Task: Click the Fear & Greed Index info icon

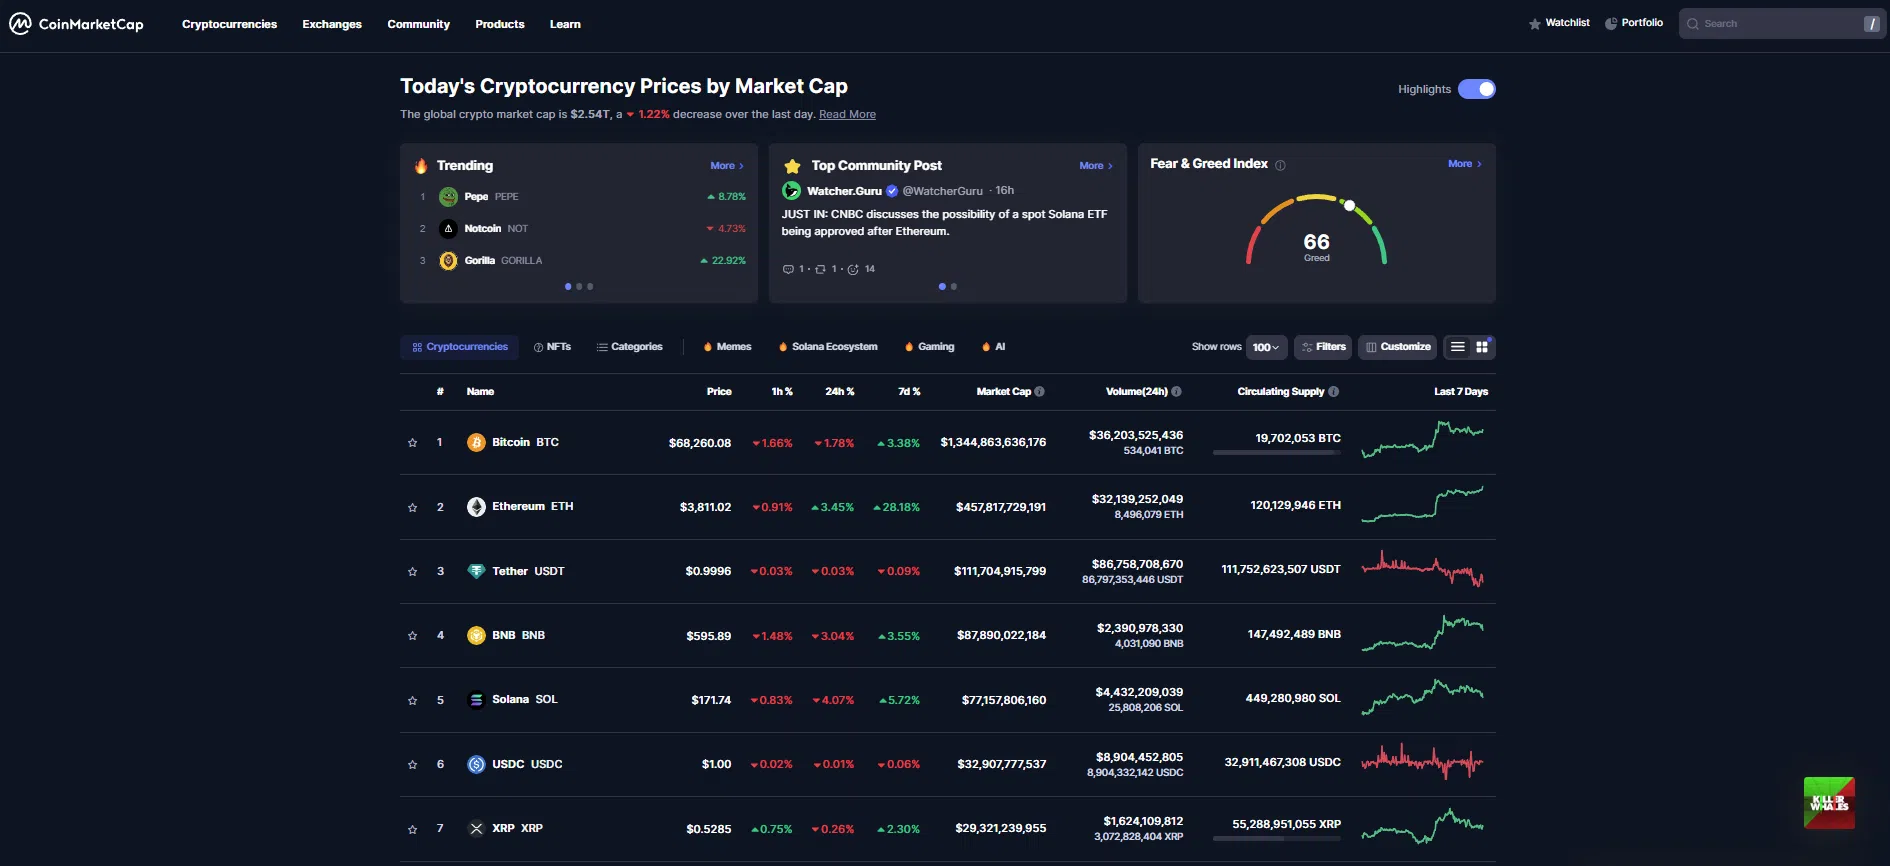Action: point(1280,165)
